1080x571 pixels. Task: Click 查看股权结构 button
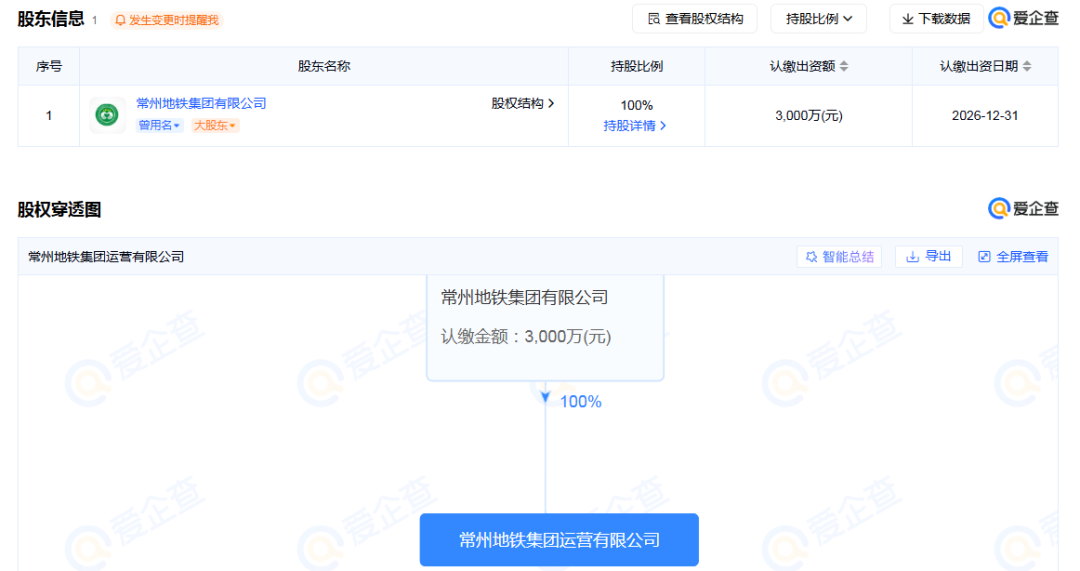coord(695,19)
